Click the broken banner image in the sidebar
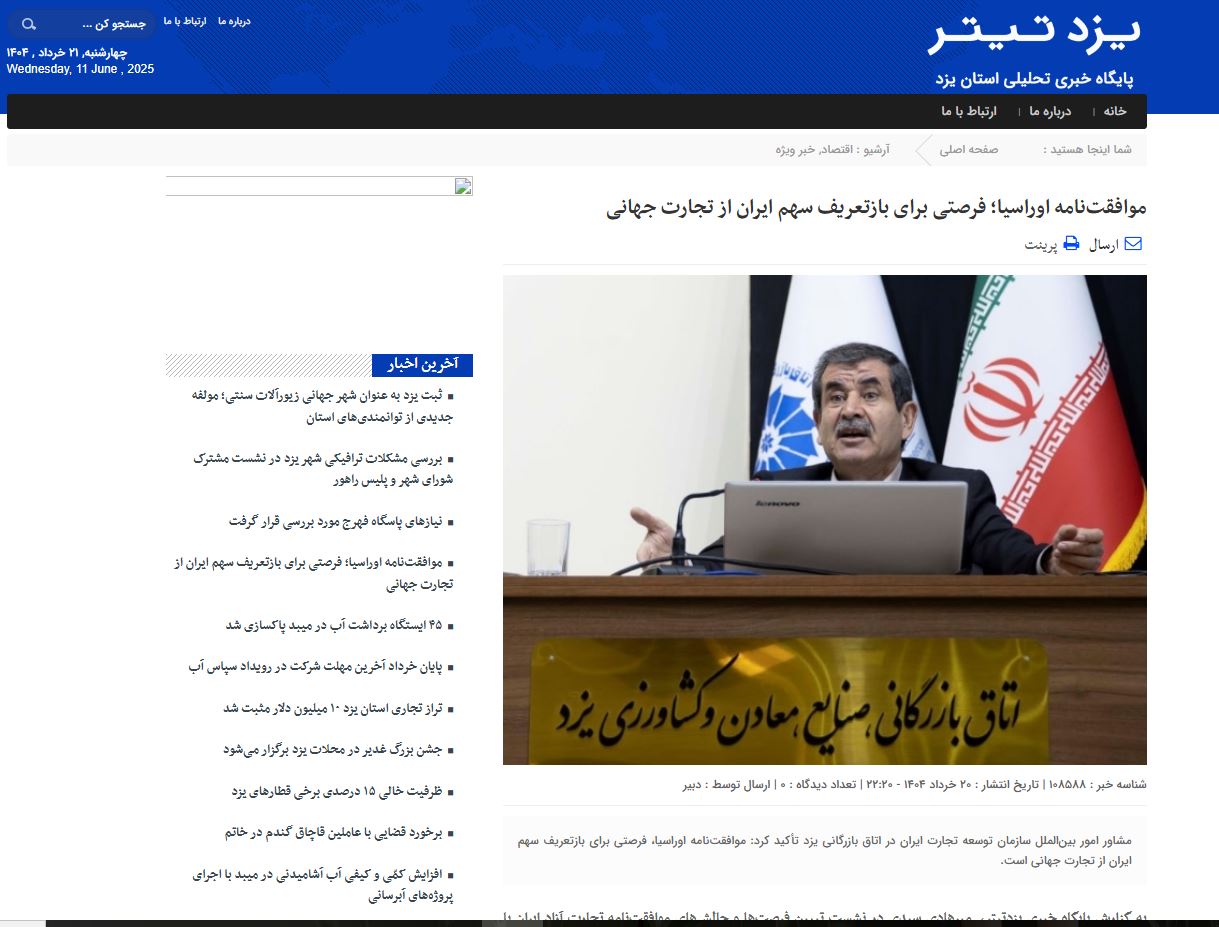1219x927 pixels. pyautogui.click(x=319, y=186)
